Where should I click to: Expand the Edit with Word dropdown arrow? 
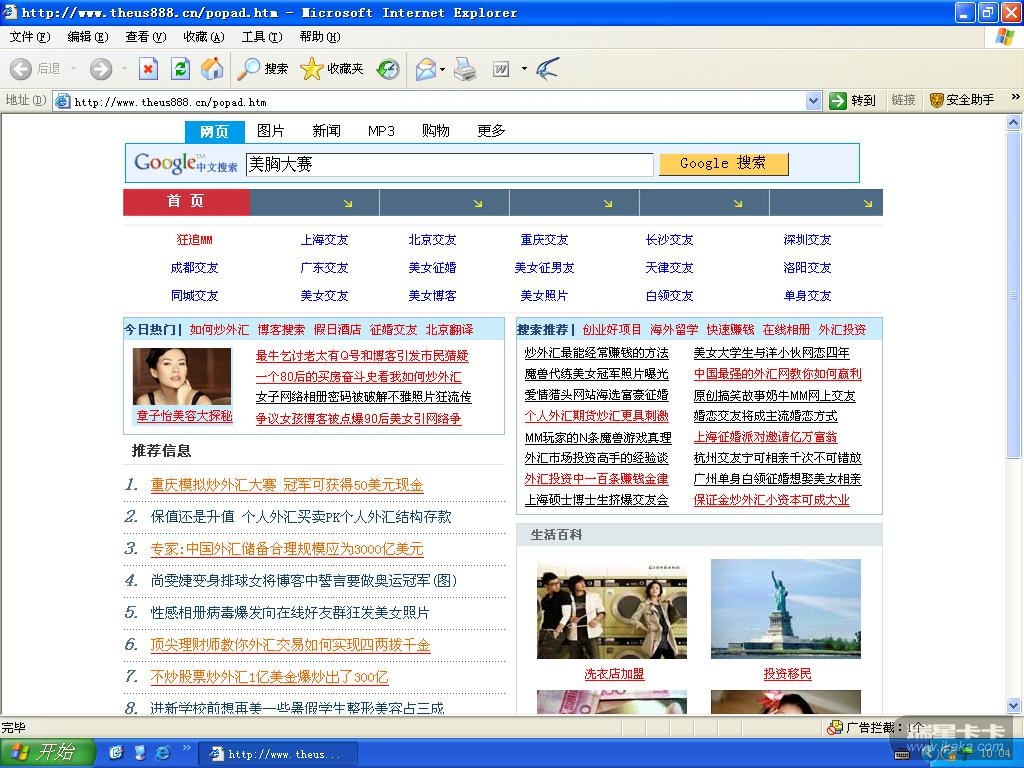click(x=524, y=69)
